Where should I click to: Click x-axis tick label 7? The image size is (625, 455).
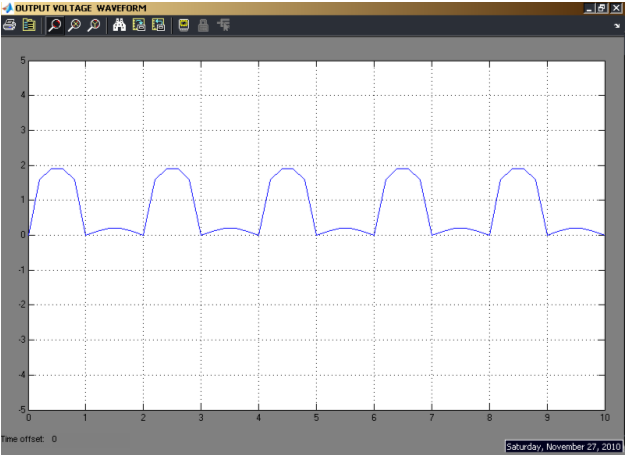(432, 418)
